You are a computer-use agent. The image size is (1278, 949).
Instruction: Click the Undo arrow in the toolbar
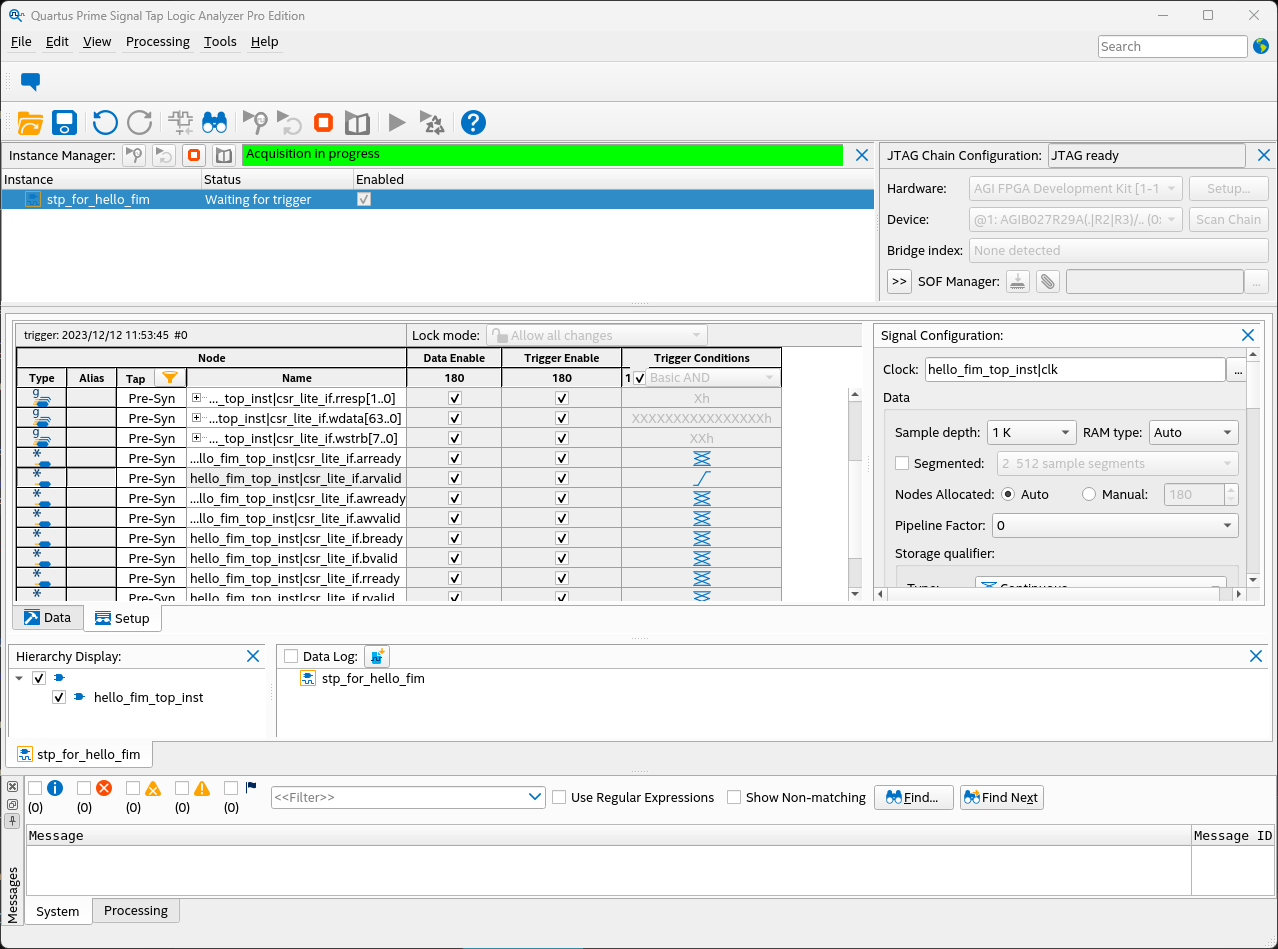pos(105,123)
